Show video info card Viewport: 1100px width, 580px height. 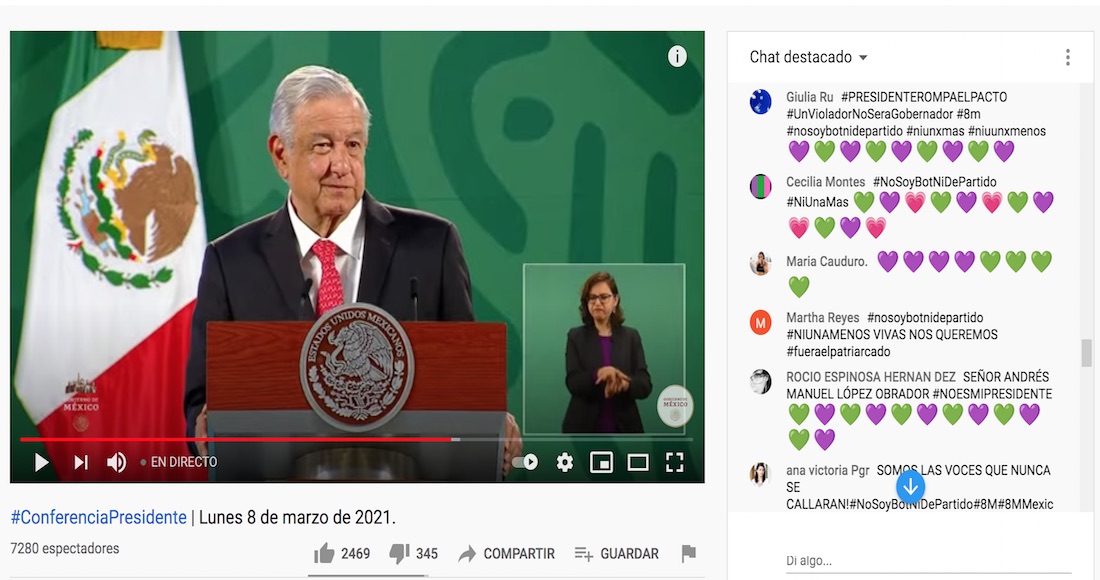pos(677,56)
